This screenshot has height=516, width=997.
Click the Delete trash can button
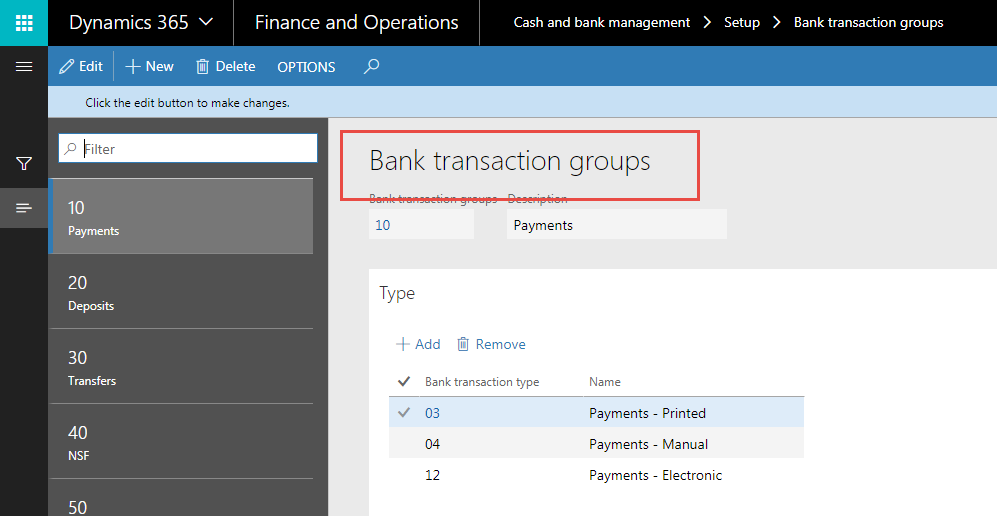225,66
